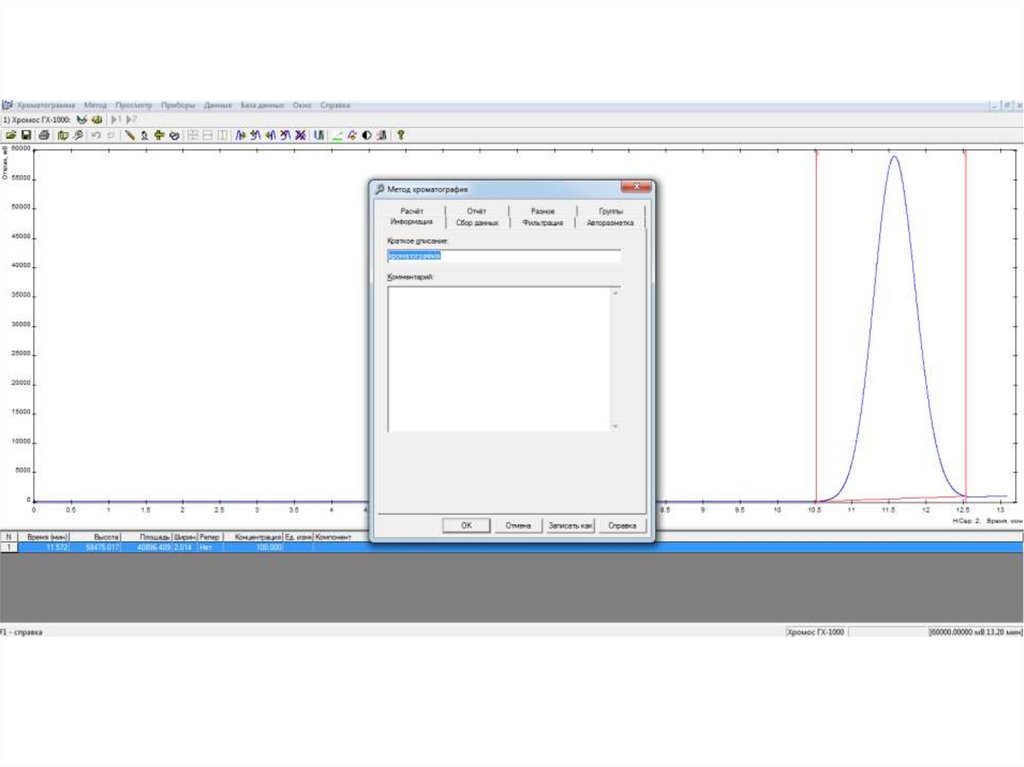
Task: Open the Хроматограмма menu
Action: [46, 105]
